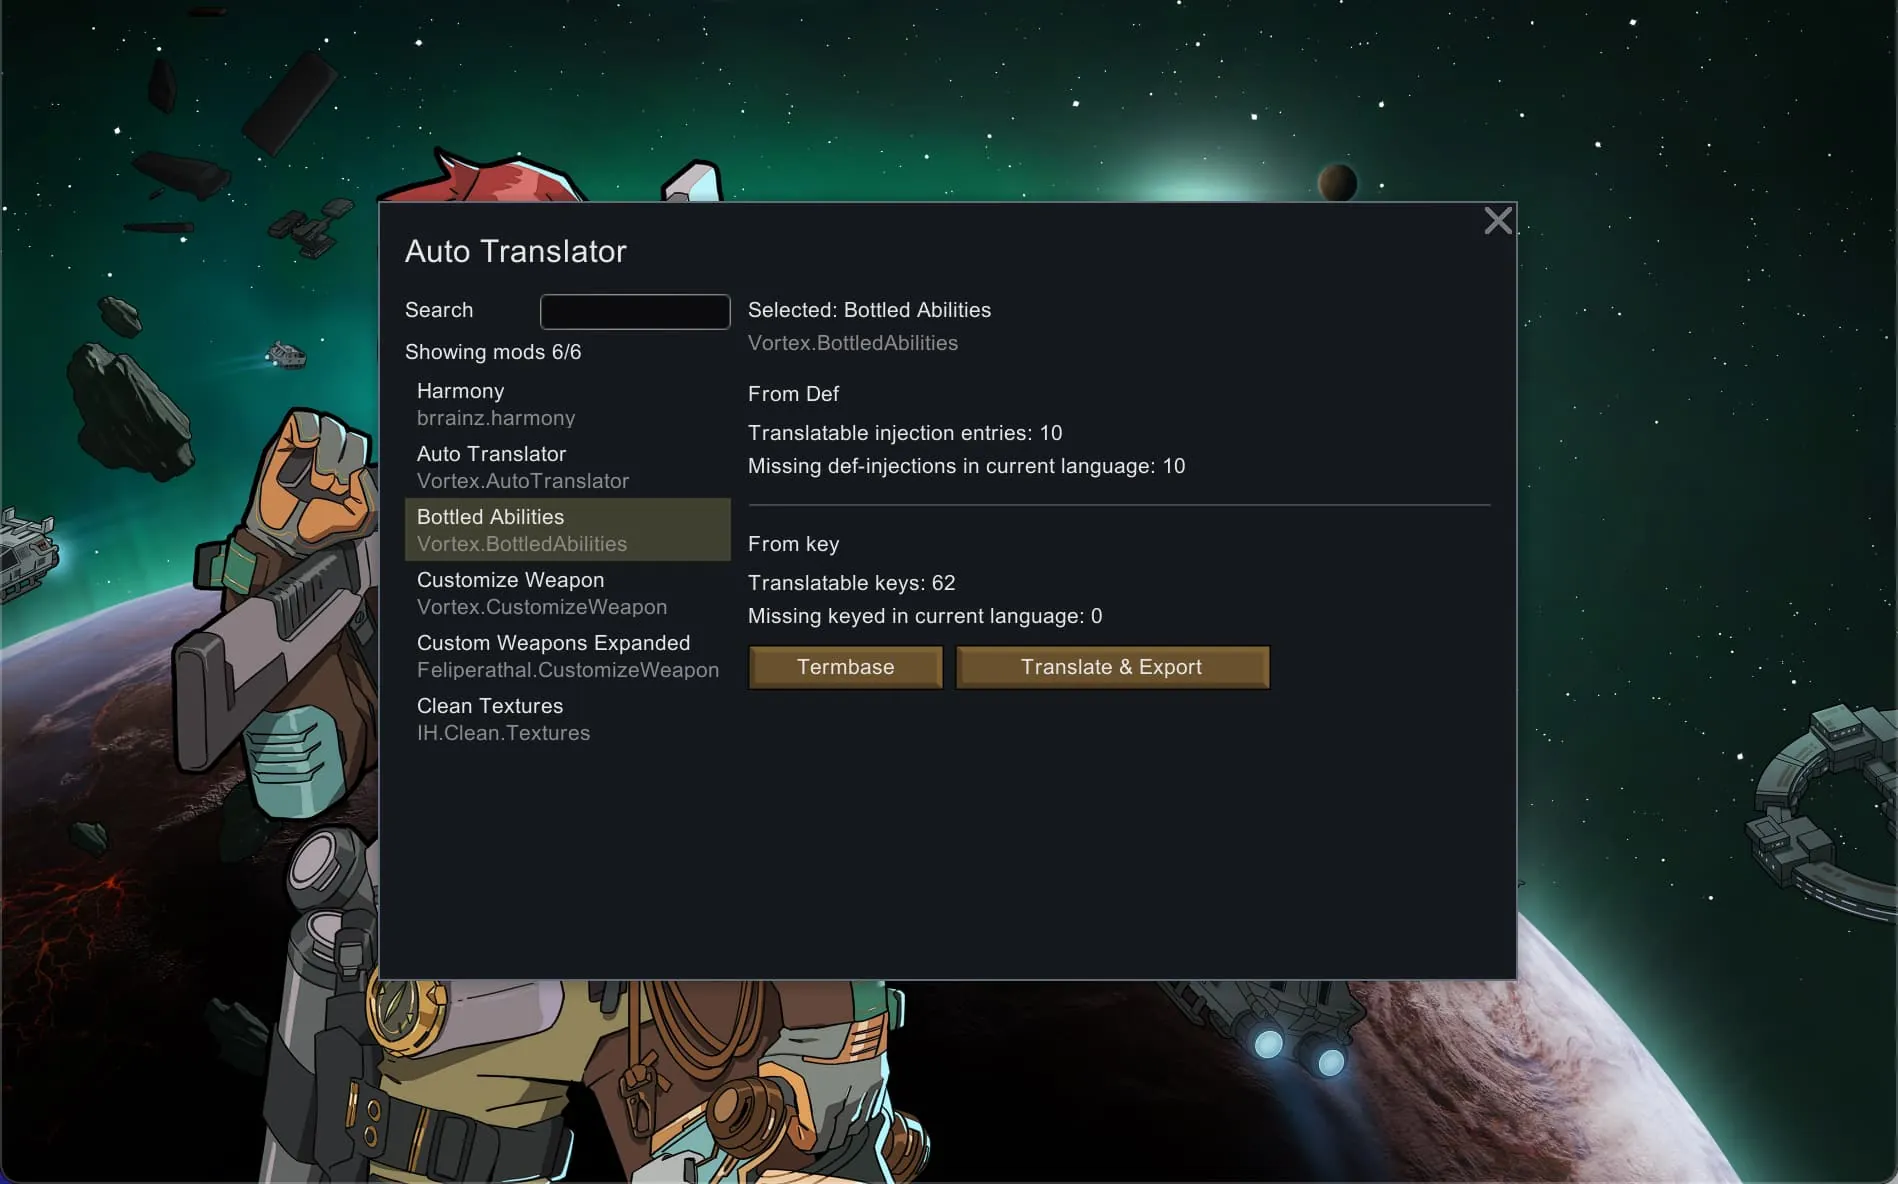
Task: Click the 'Showing mods 6/6' counter
Action: (x=492, y=352)
